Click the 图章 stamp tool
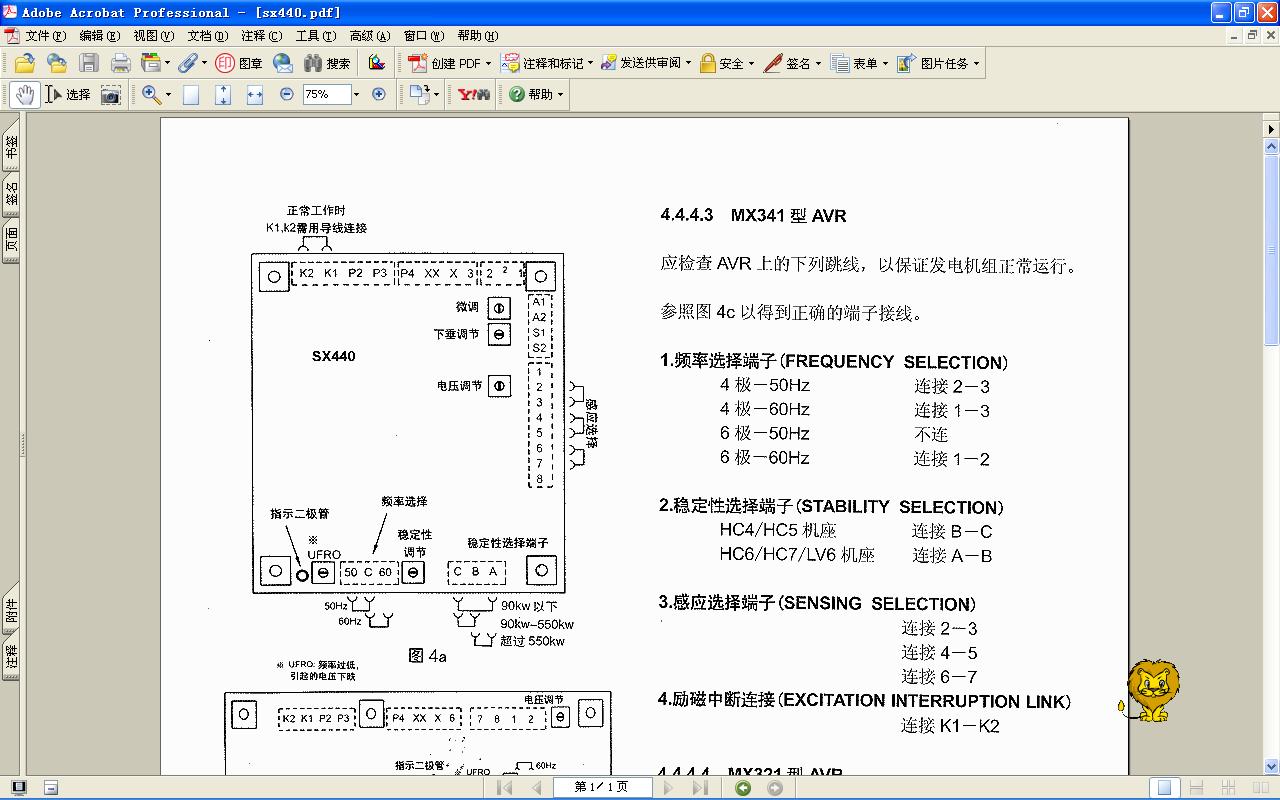This screenshot has height=800, width=1280. click(239, 63)
